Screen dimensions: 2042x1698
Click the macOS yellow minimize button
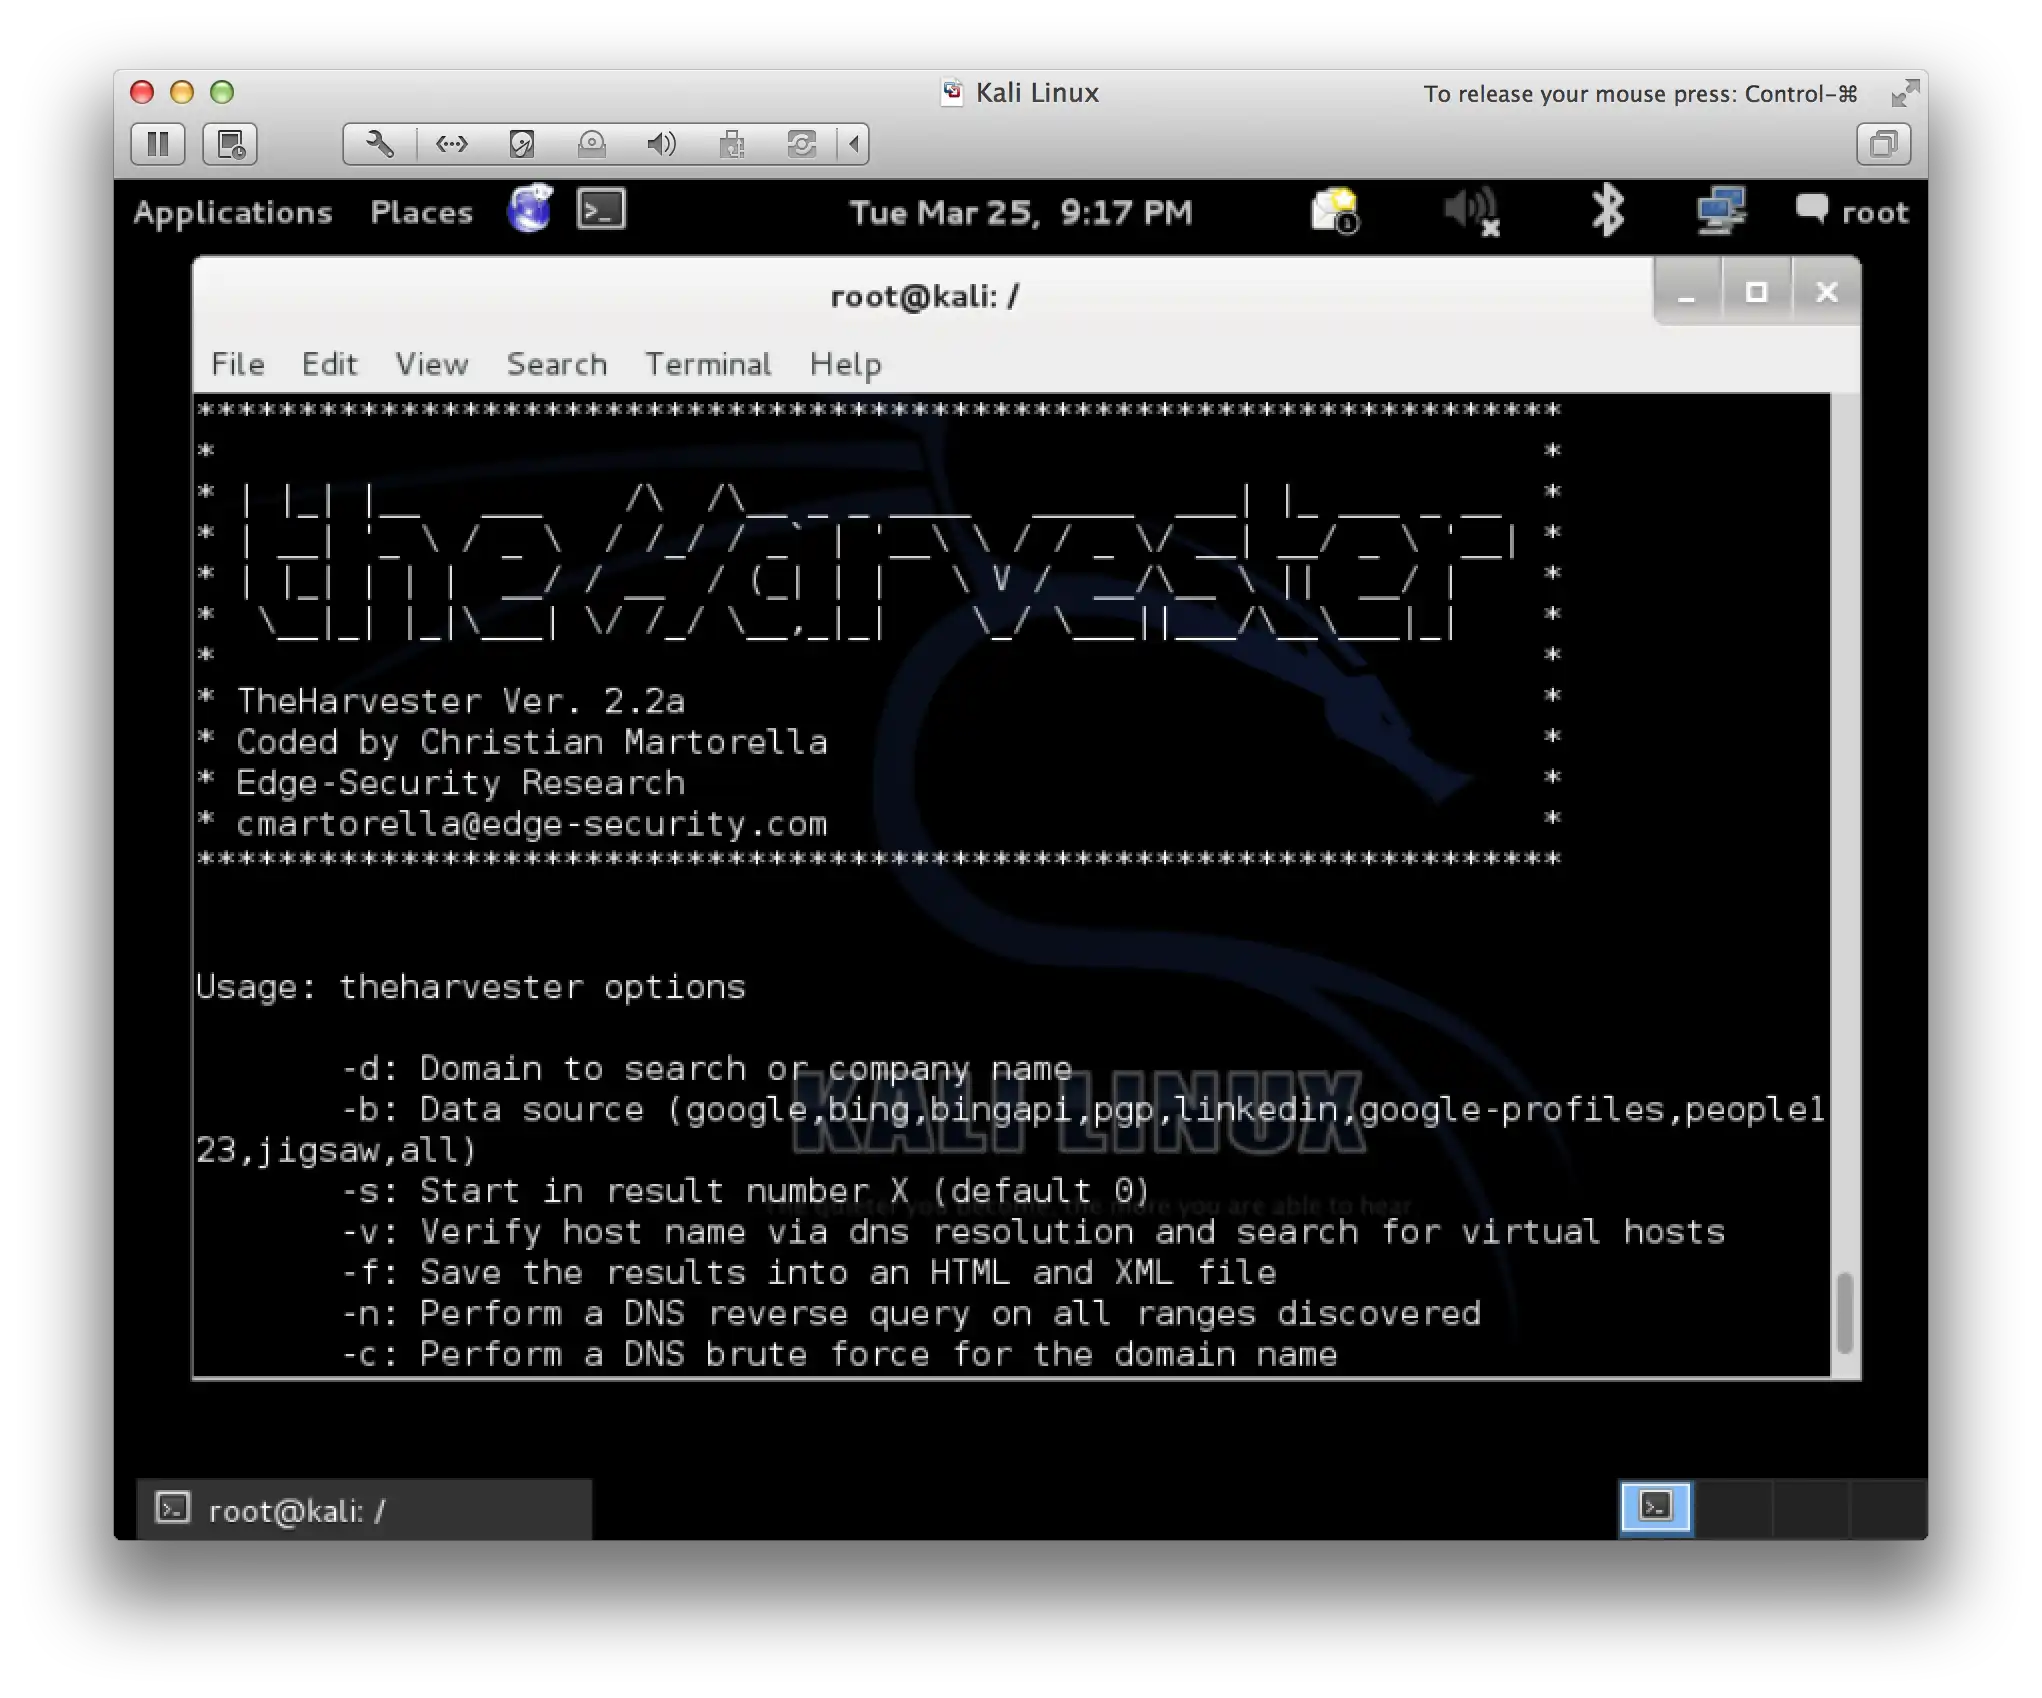pos(182,92)
